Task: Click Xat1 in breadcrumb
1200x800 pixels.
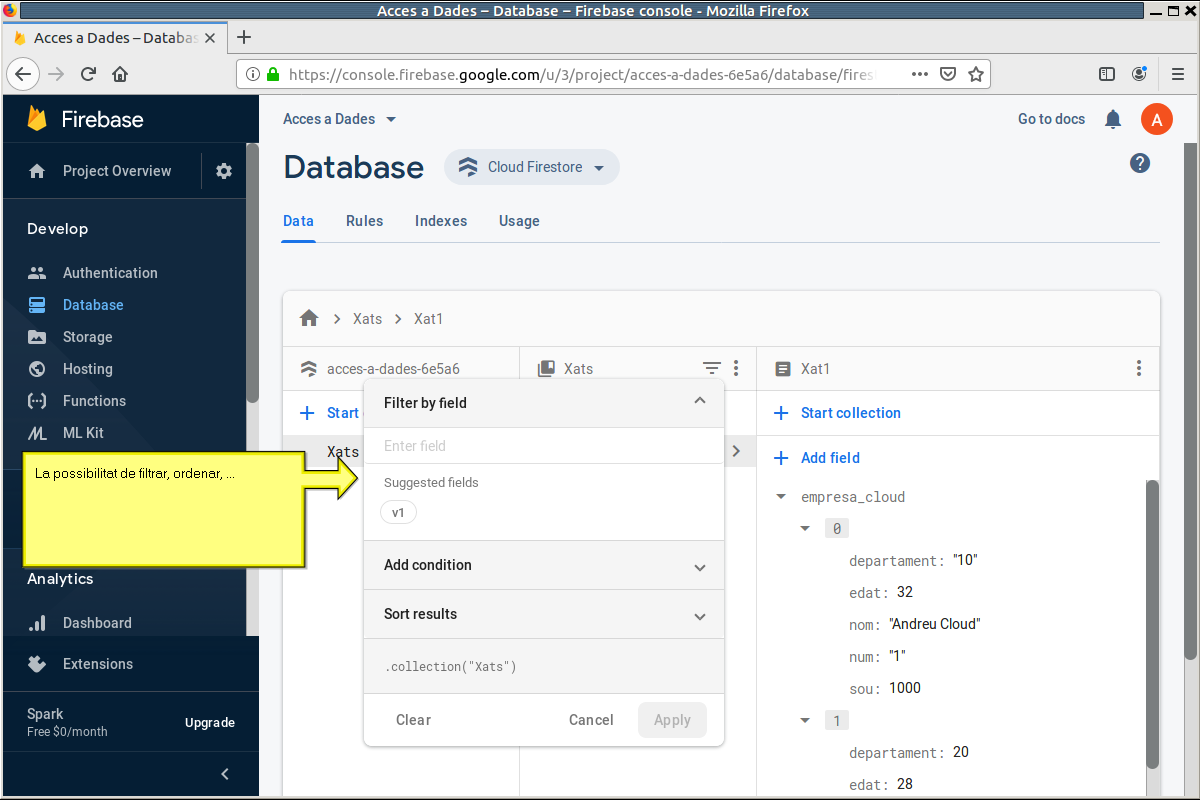Action: pos(428,319)
